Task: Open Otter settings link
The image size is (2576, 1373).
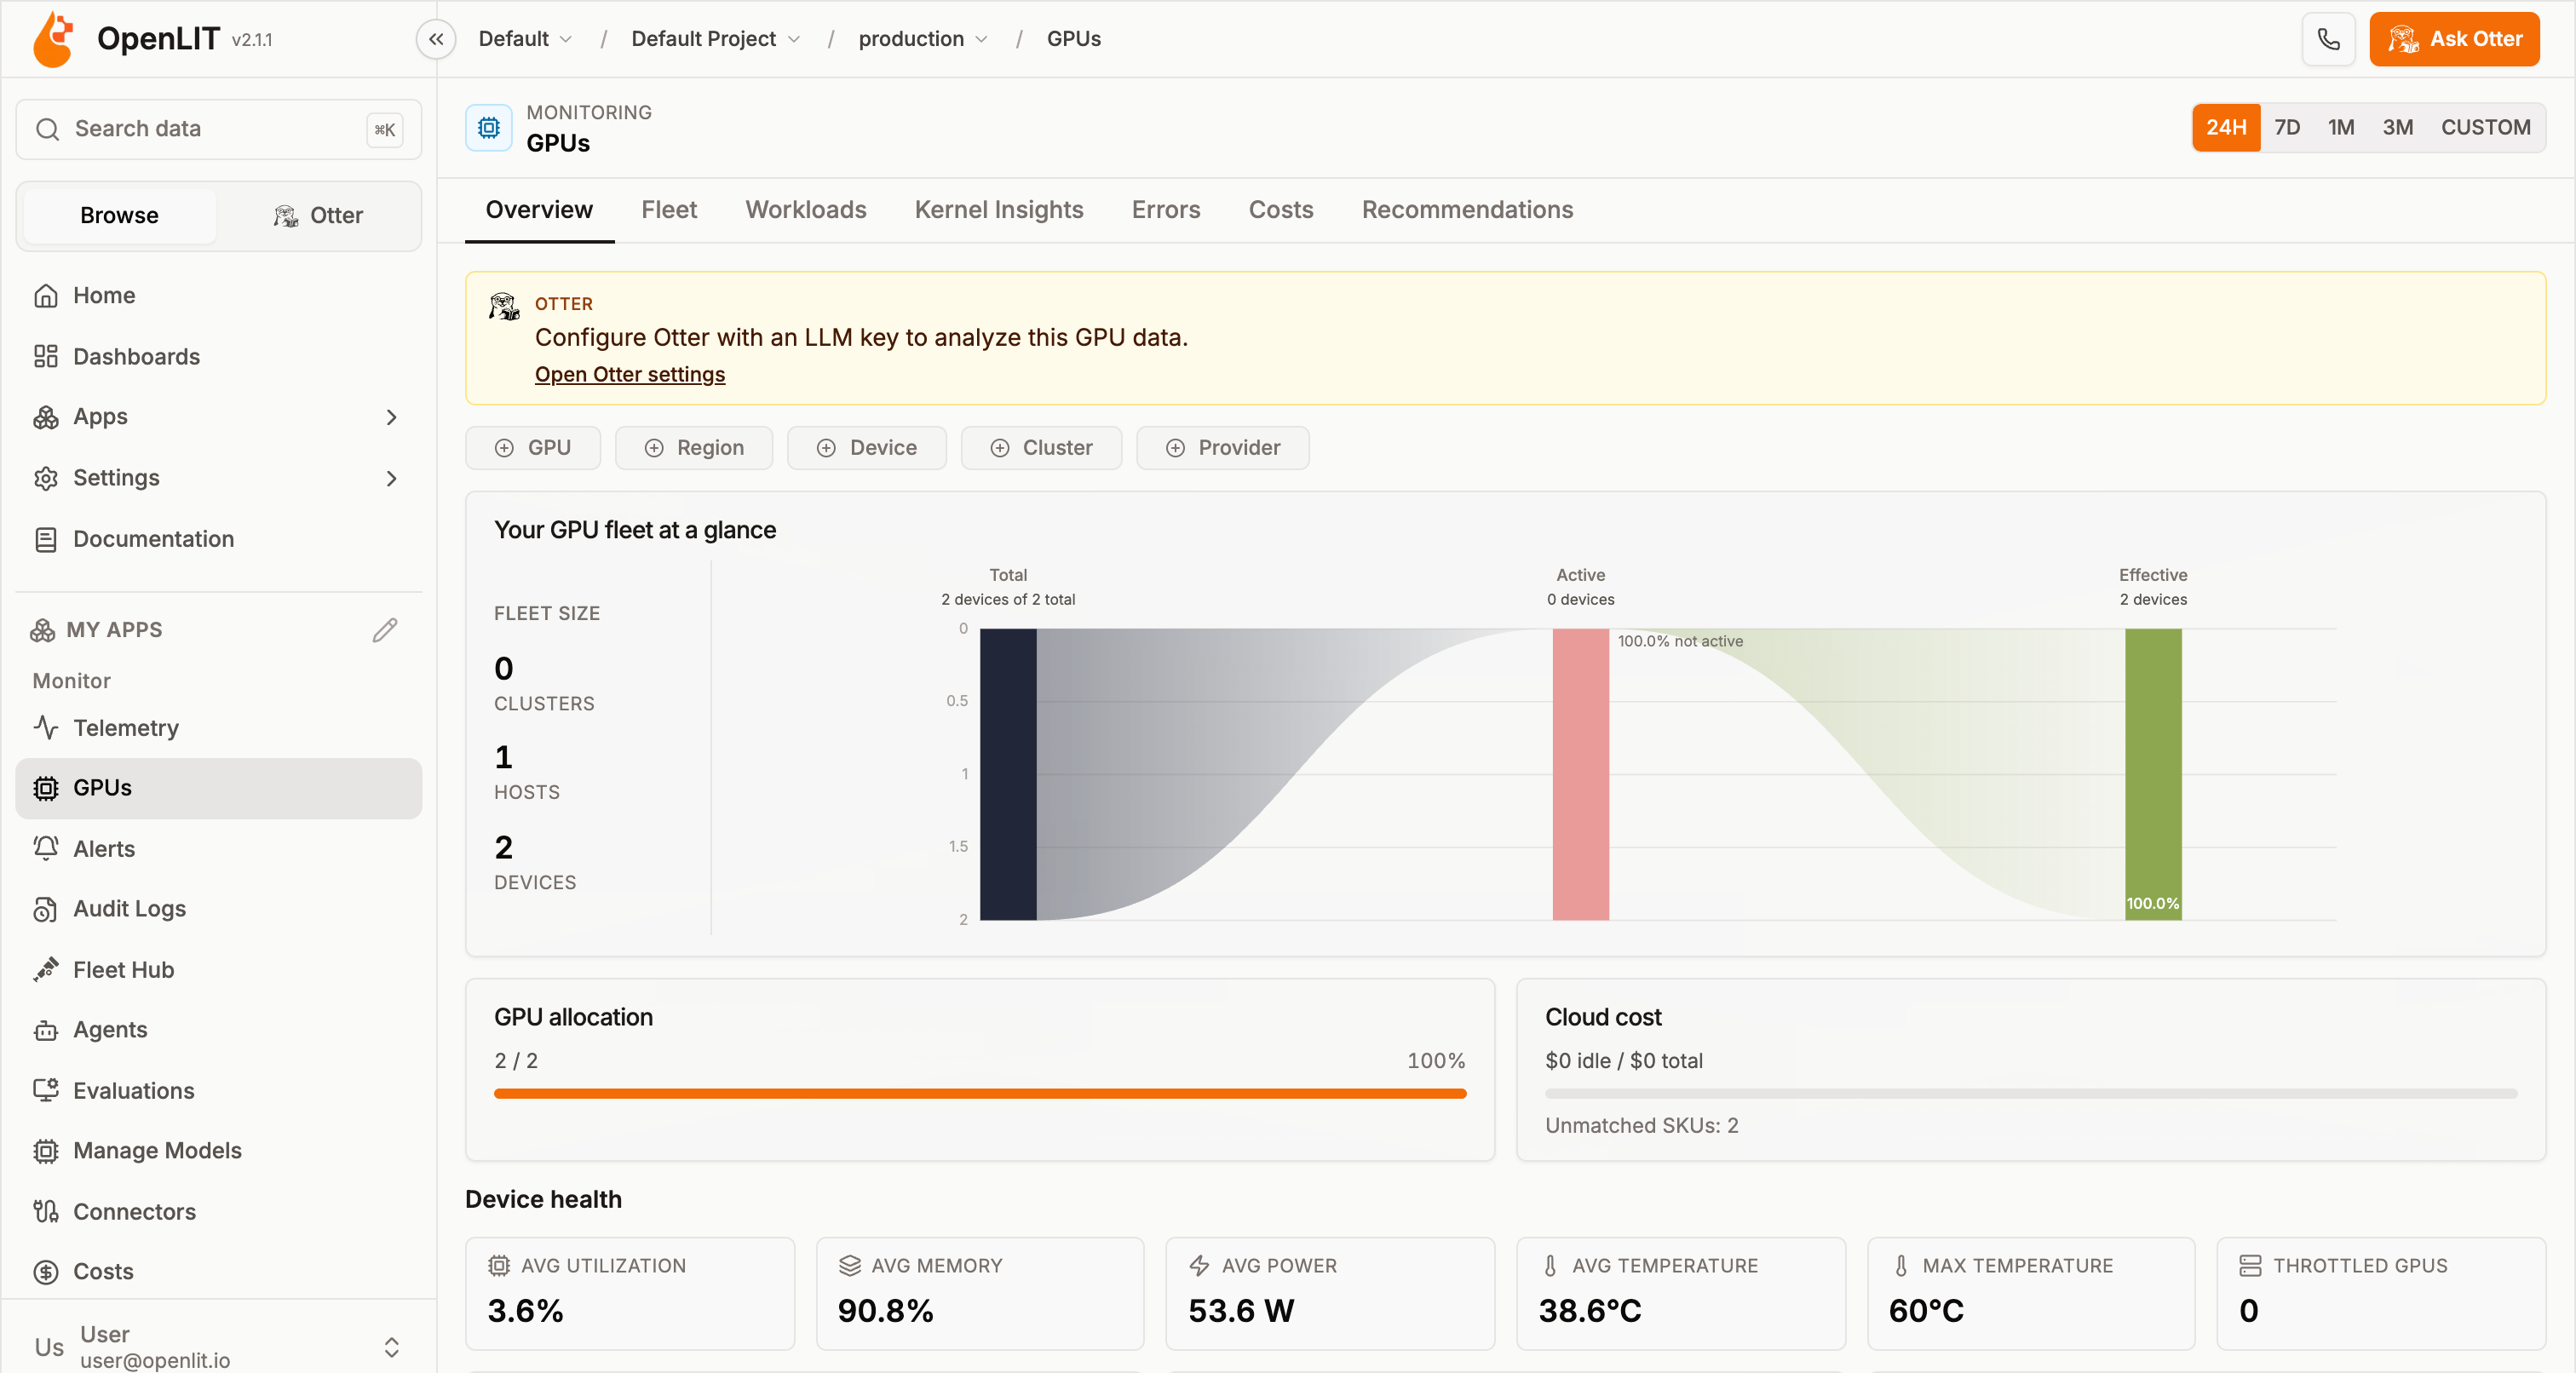Action: coord(629,374)
